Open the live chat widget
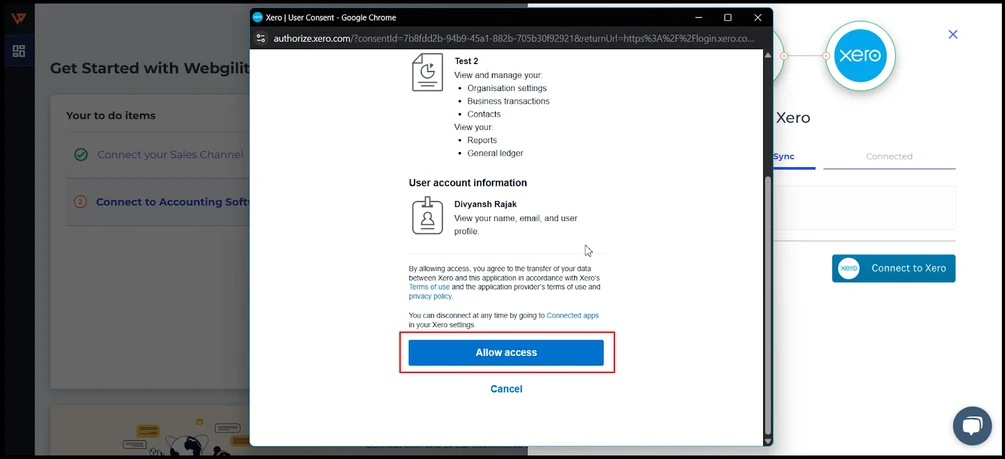Image resolution: width=1005 pixels, height=459 pixels. point(972,426)
